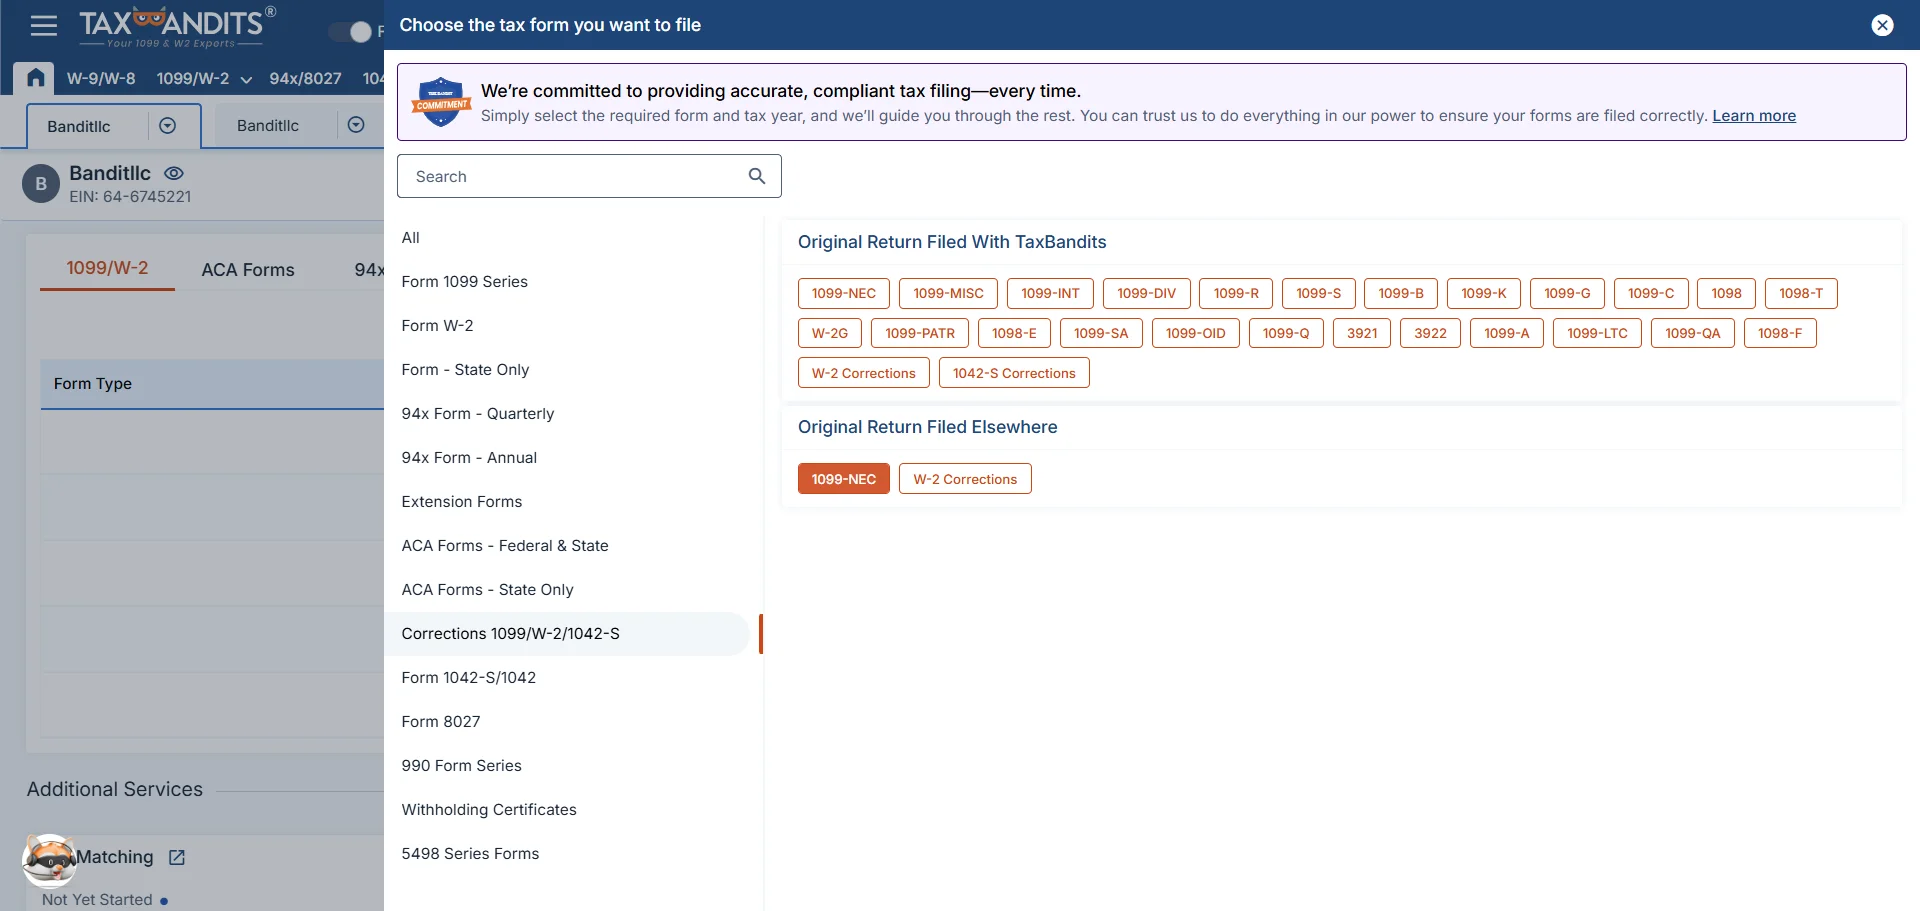Choose W-2 Corrections under Filed Elsewhere

(x=965, y=479)
